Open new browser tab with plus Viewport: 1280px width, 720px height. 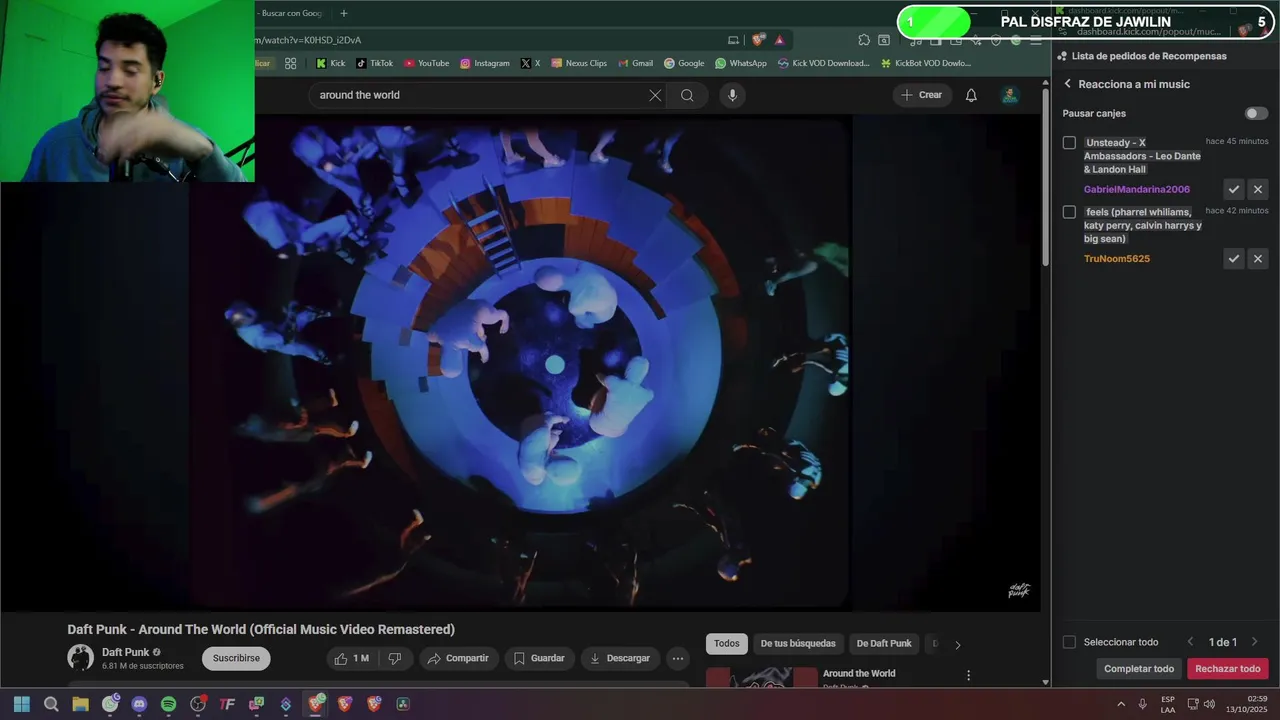pyautogui.click(x=344, y=13)
